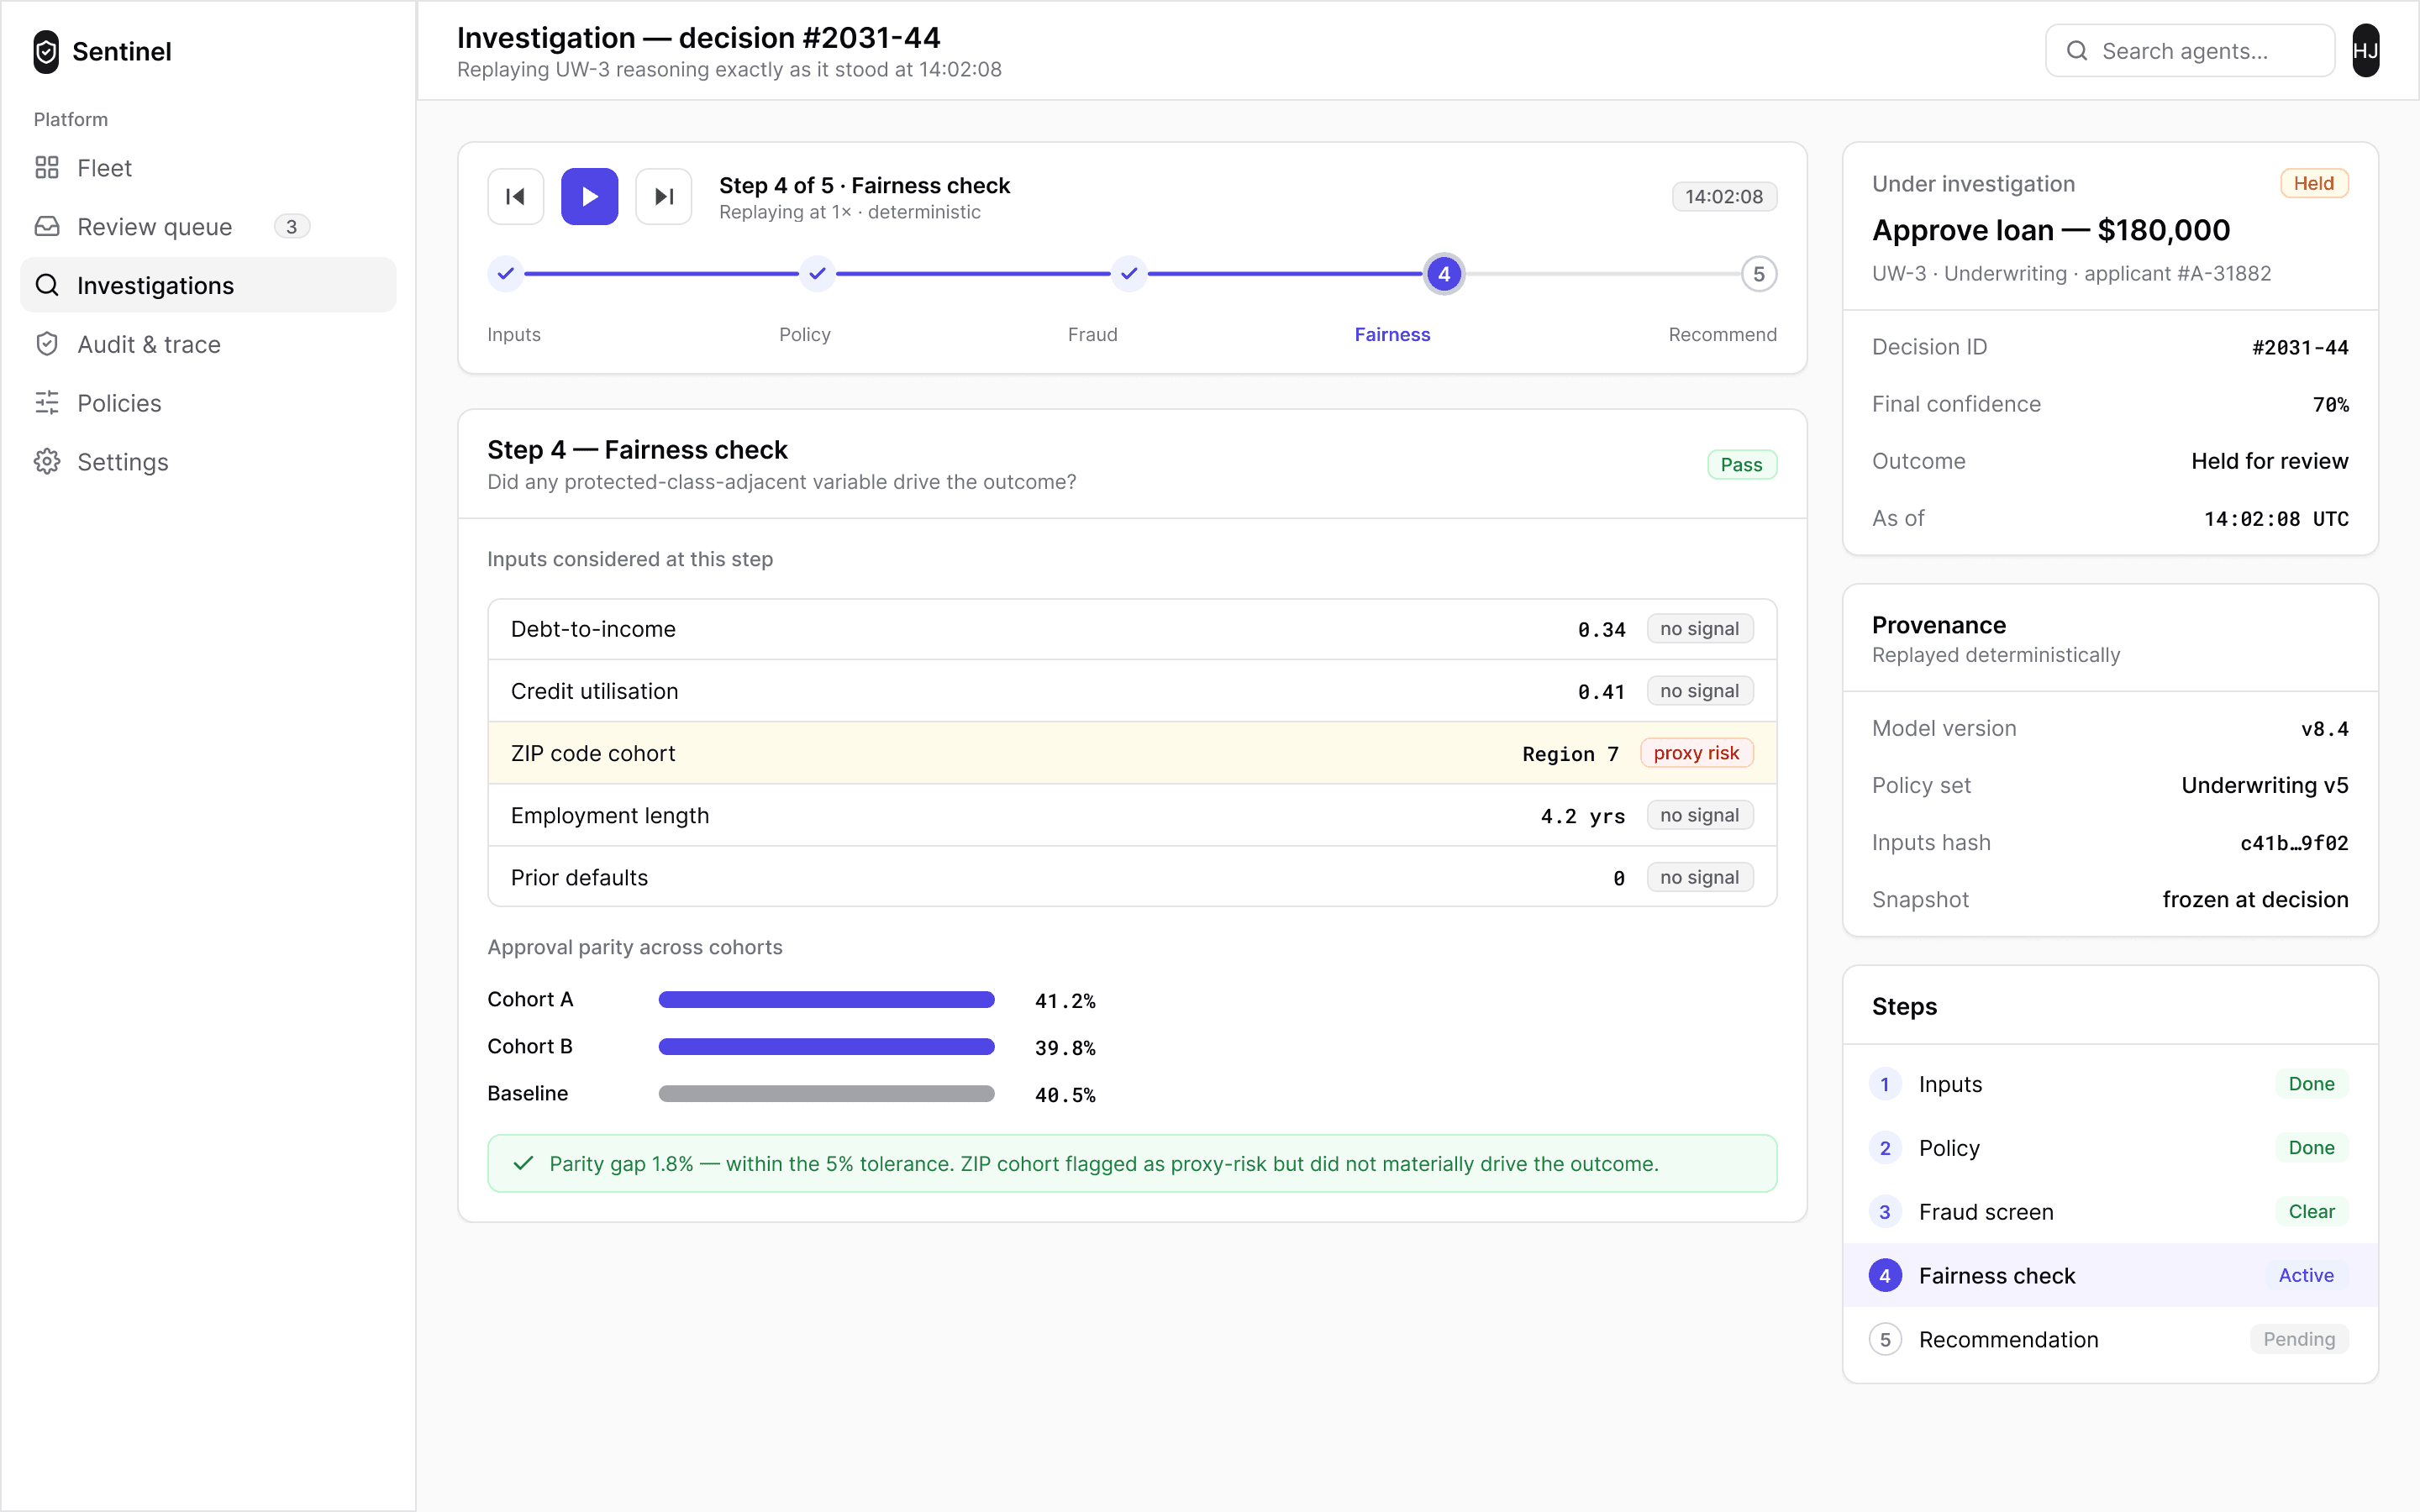Open Policies via its sliders icon
The height and width of the screenshot is (1512, 2420).
[47, 403]
